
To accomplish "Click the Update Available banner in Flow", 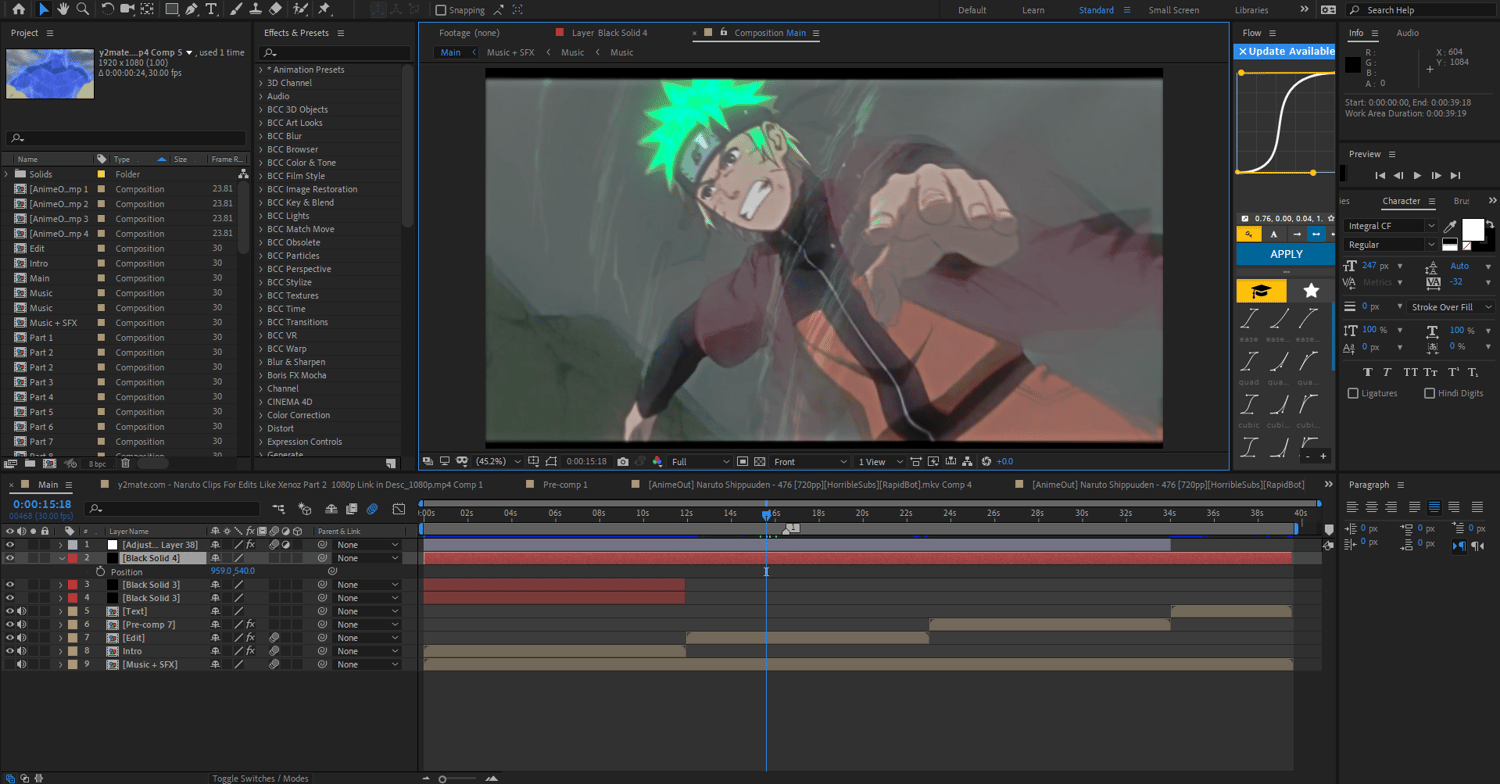I will point(1285,51).
